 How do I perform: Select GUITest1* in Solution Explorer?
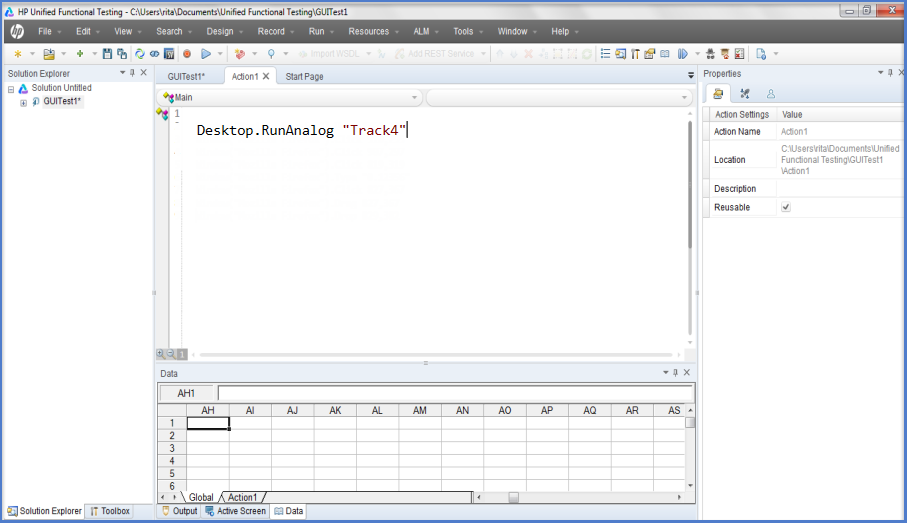pyautogui.click(x=62, y=101)
